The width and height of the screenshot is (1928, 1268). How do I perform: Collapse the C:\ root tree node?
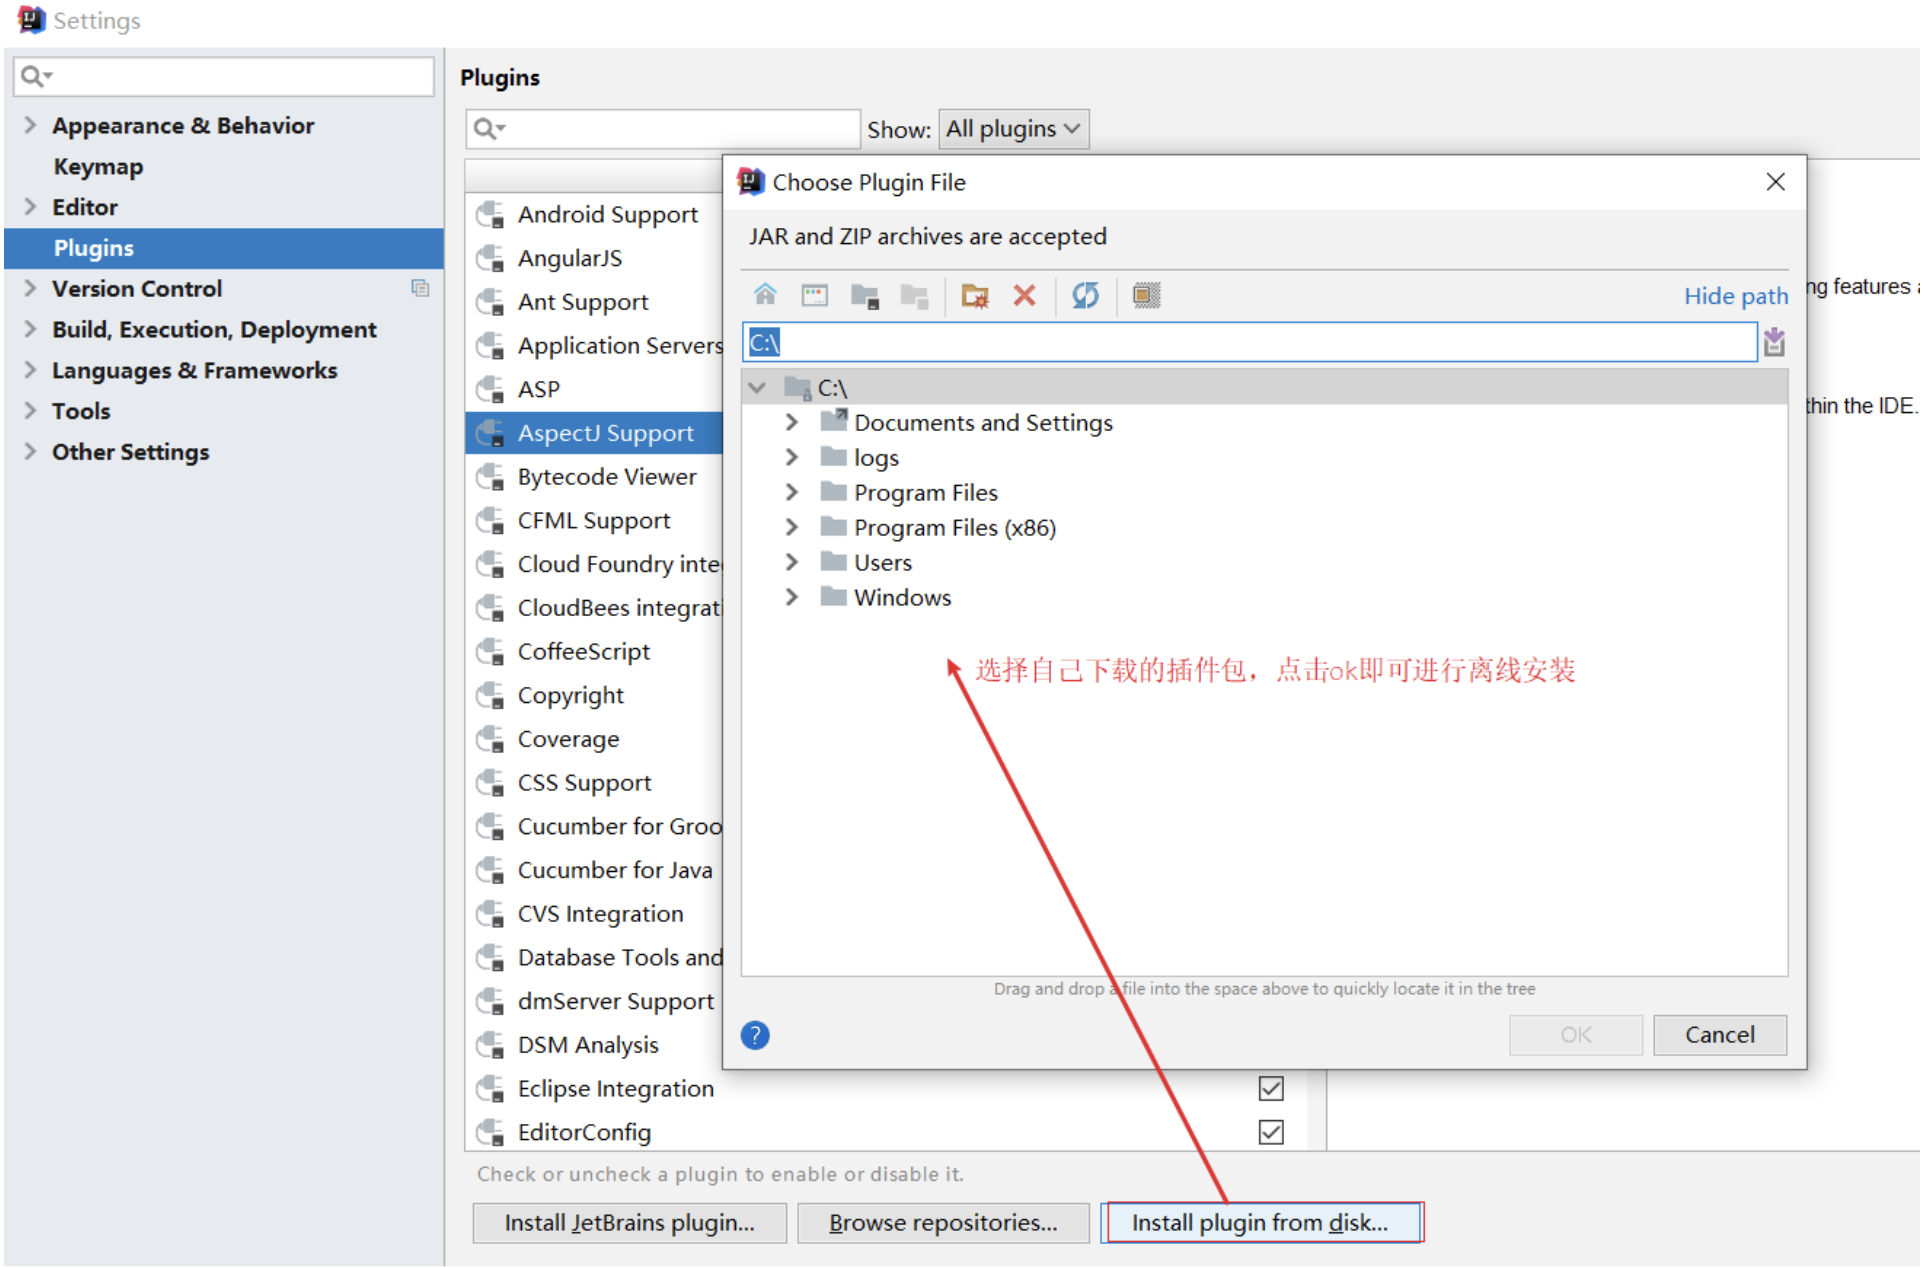coord(759,389)
